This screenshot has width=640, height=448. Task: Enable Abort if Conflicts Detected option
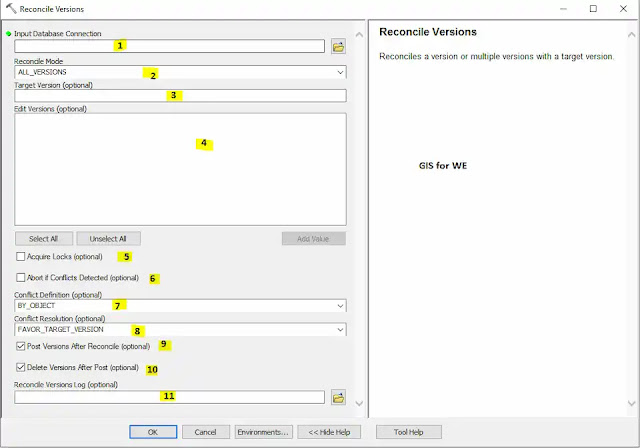pos(20,277)
